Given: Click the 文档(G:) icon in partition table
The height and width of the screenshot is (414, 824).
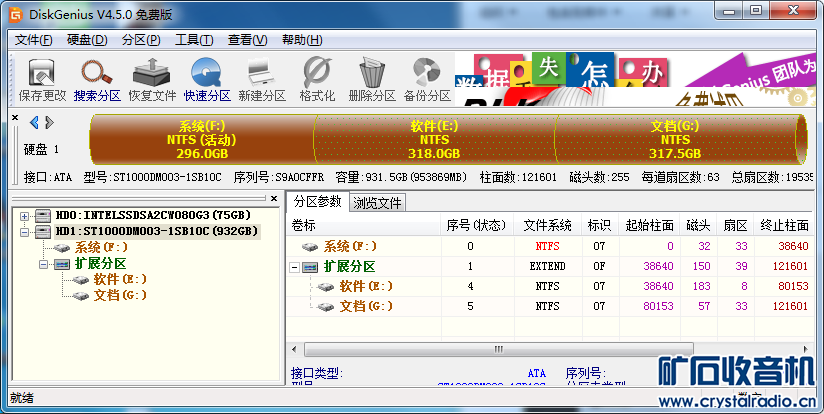Looking at the screenshot, I should [325, 307].
